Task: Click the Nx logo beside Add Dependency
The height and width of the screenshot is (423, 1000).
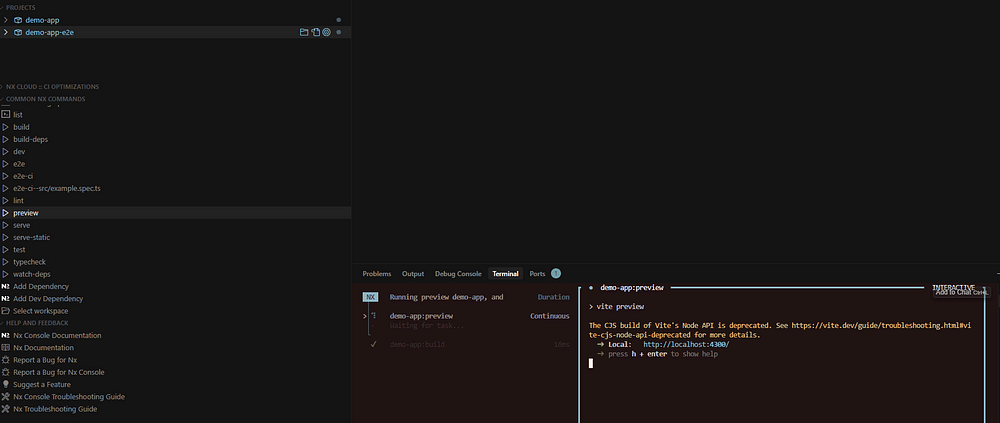Action: coord(6,286)
